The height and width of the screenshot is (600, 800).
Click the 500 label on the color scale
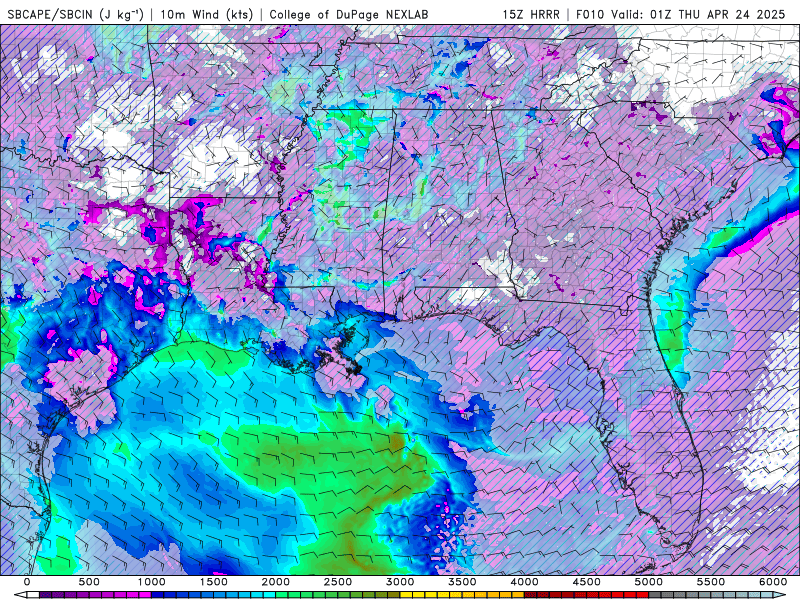[x=89, y=582]
